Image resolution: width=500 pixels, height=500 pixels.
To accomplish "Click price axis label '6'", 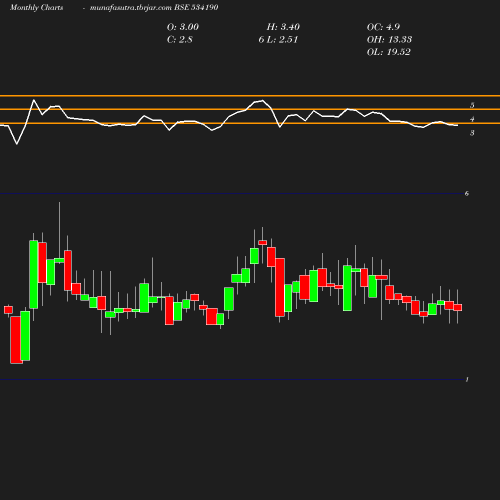I will tap(467, 194).
